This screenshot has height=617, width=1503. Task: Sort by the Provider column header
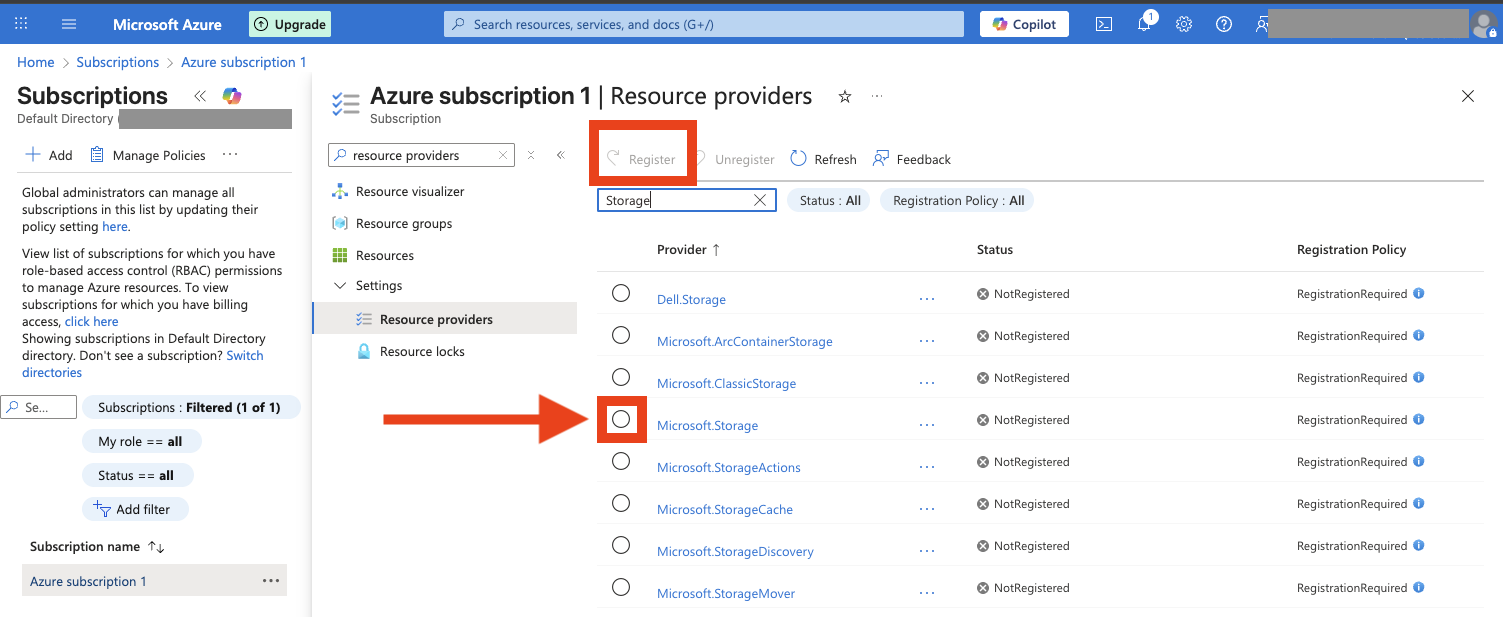click(687, 250)
